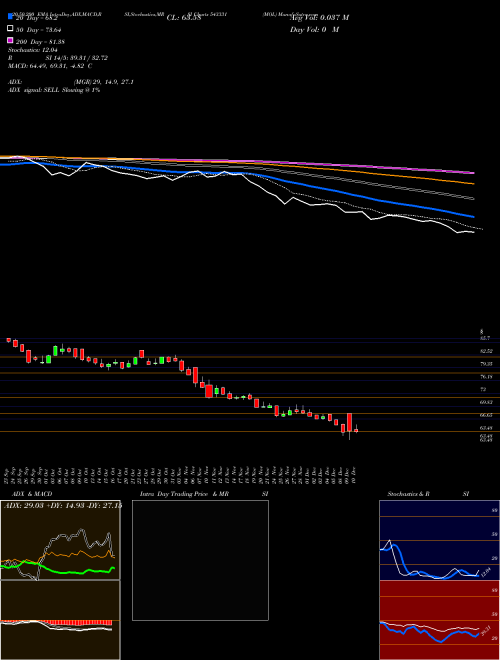Click the '(MGR) 29, 14.9, 27.1' ADX values
The height and width of the screenshot is (660, 500).
click(104, 82)
